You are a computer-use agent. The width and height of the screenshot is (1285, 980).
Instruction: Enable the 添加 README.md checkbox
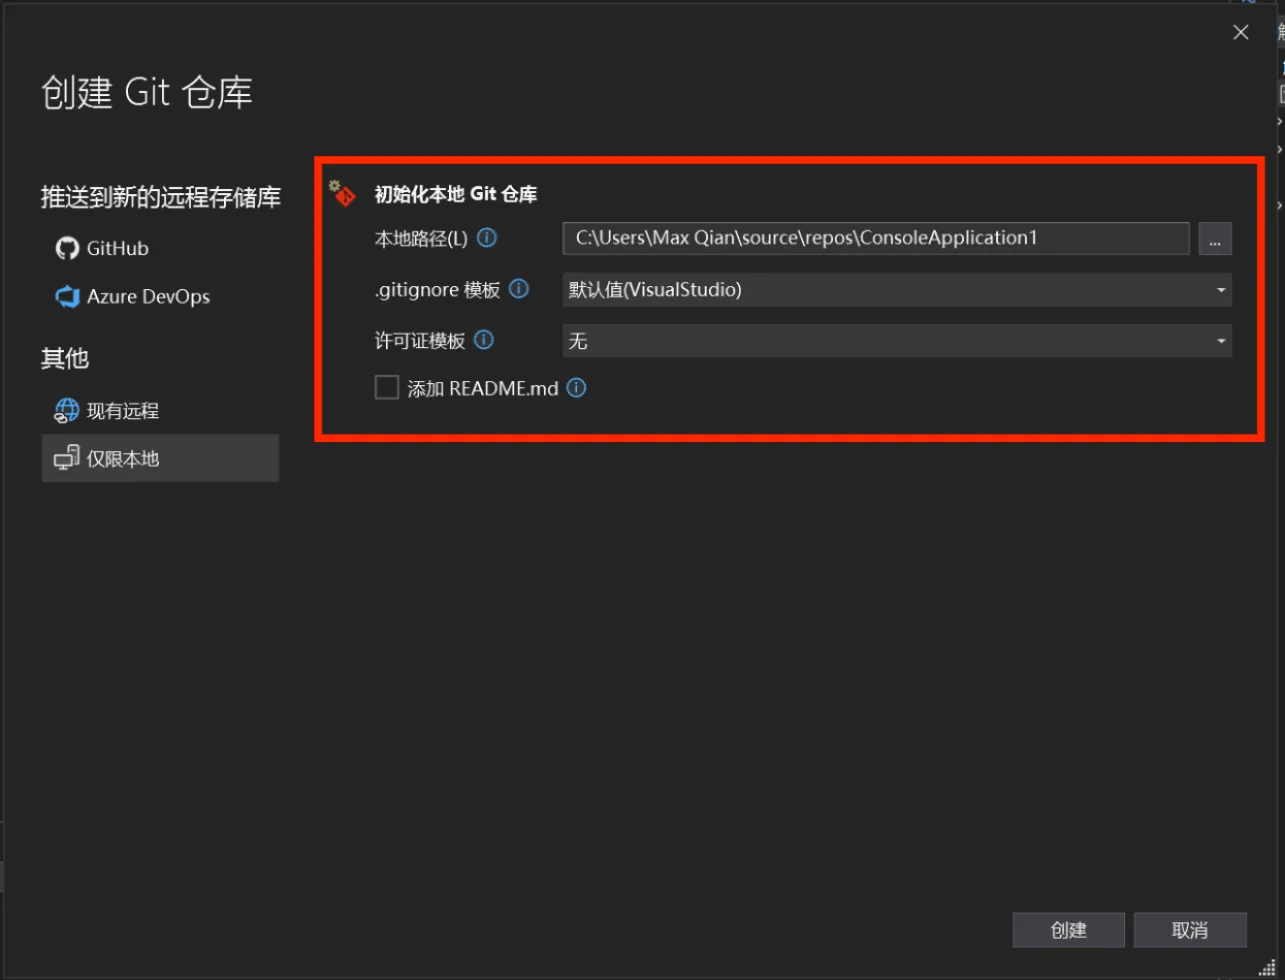click(387, 388)
